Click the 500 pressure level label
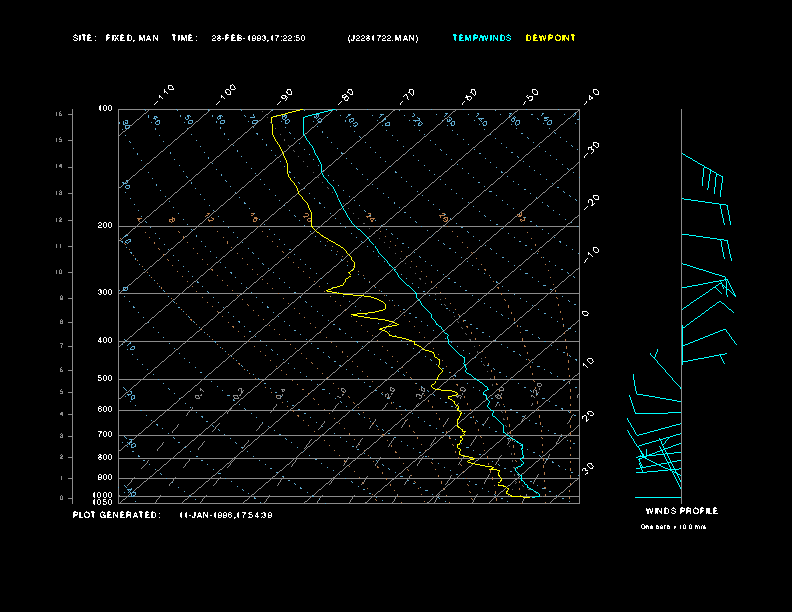792x612 pixels. point(105,378)
